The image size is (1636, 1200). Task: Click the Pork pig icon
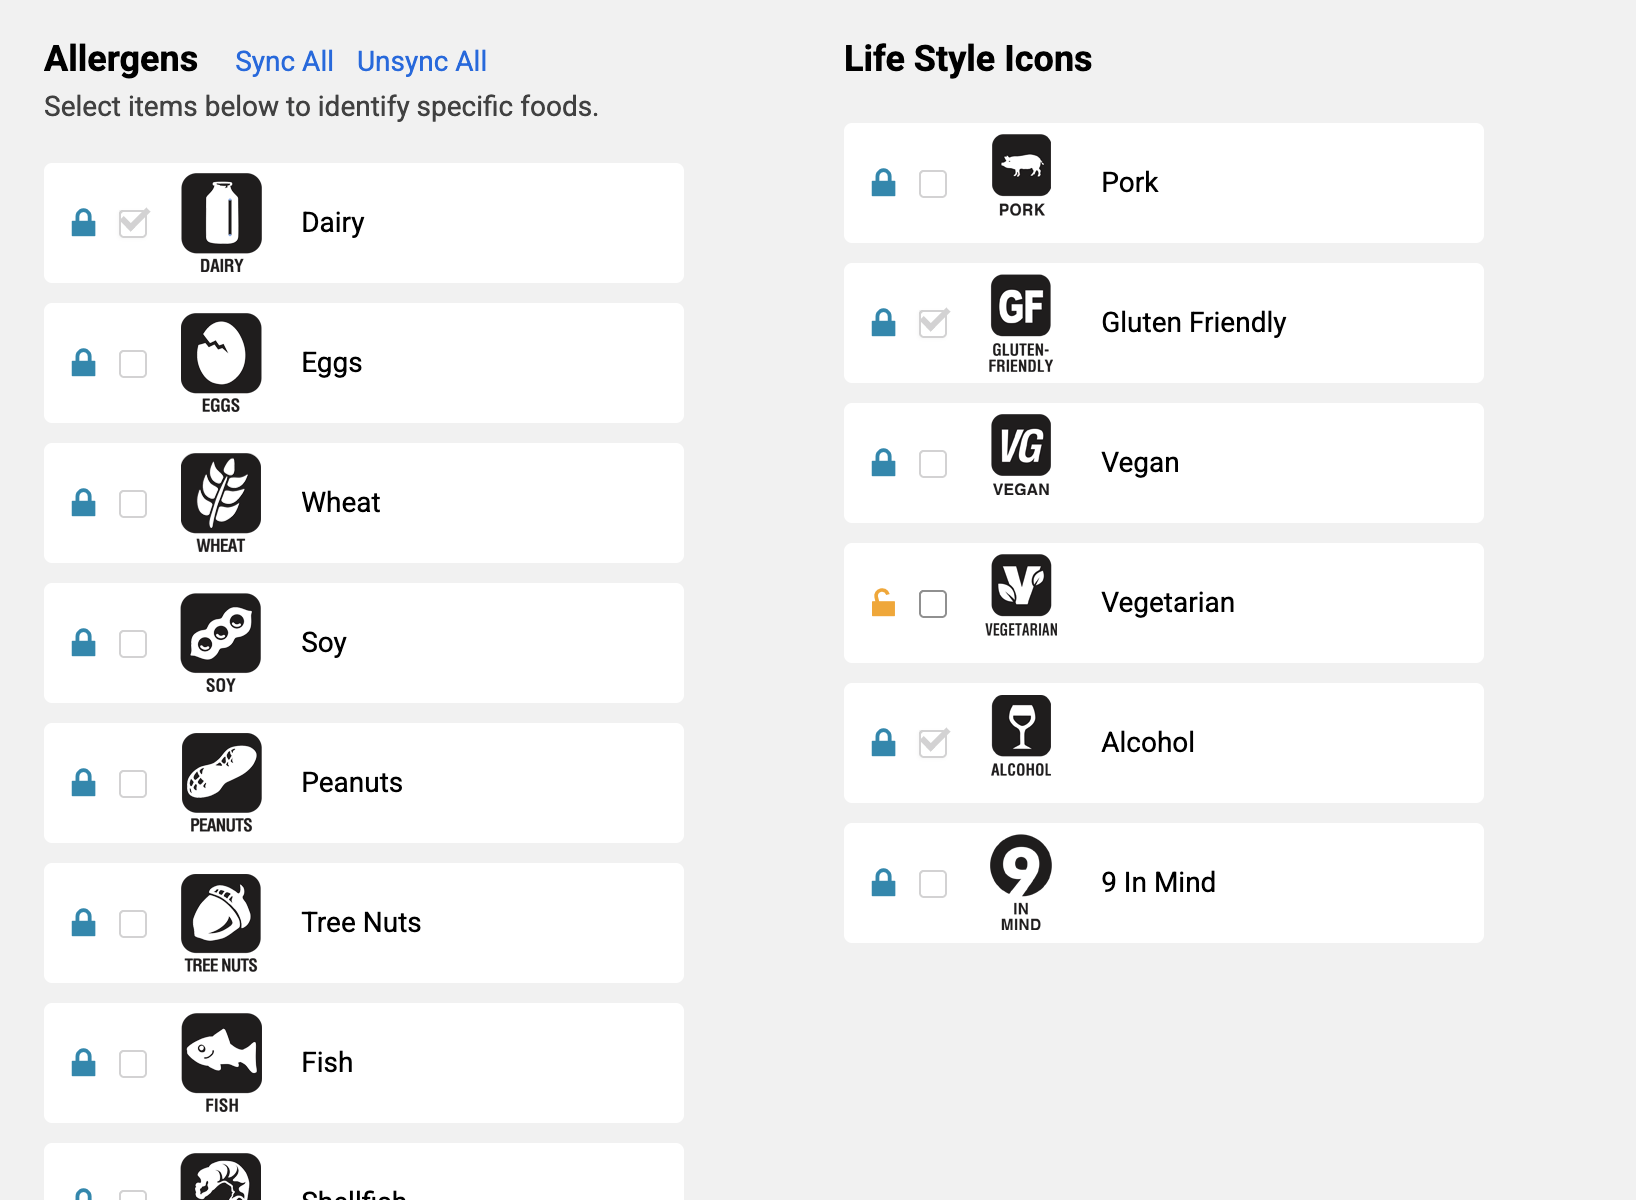pos(1021,166)
